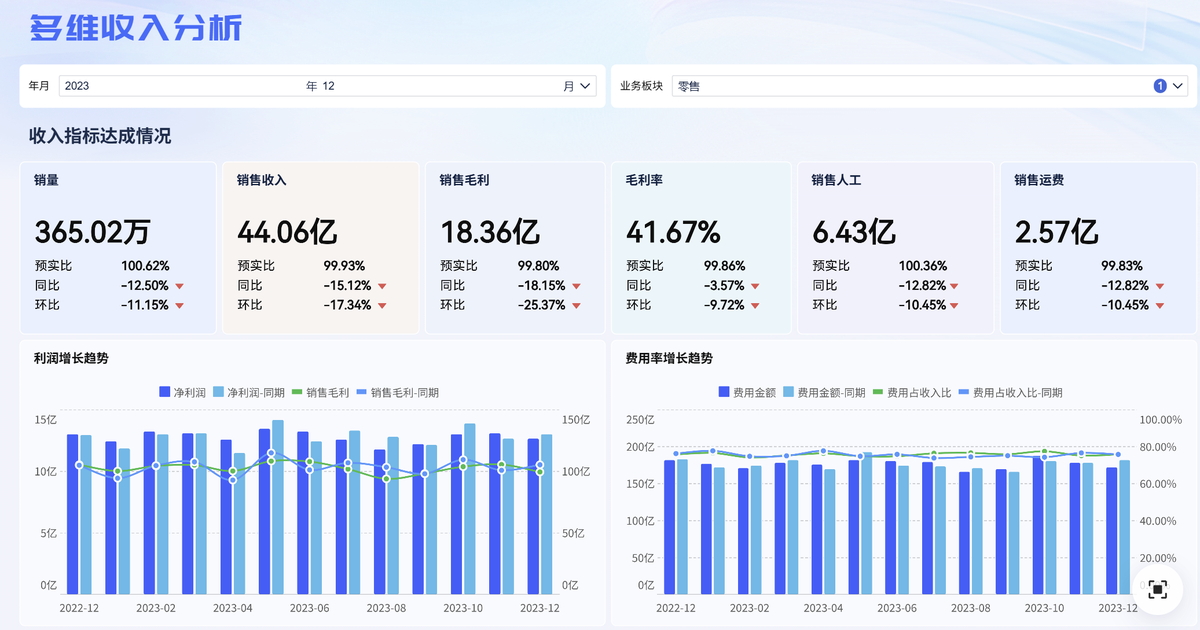The image size is (1200, 630).
Task: Click the 99.86% 预实比 value in 毛利率
Action: [725, 266]
